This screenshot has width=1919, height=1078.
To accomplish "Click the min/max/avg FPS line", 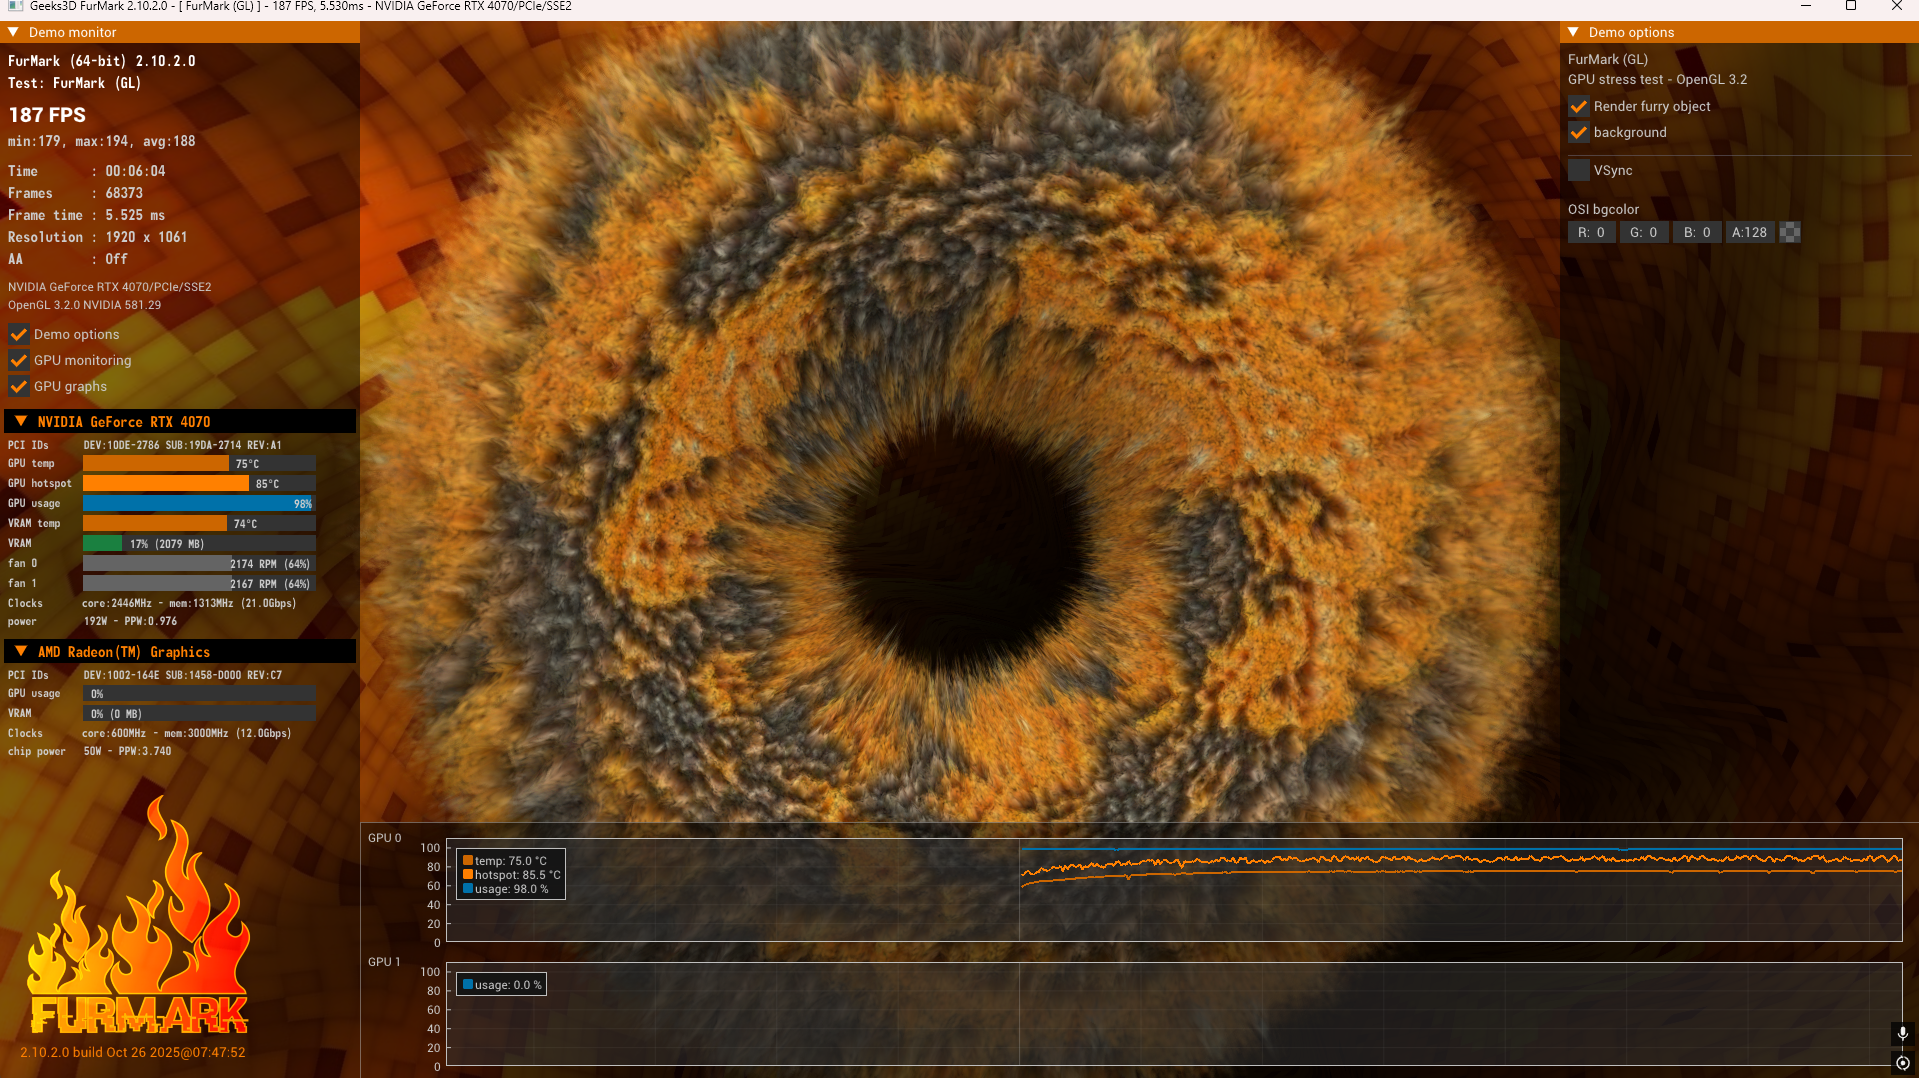I will [102, 142].
